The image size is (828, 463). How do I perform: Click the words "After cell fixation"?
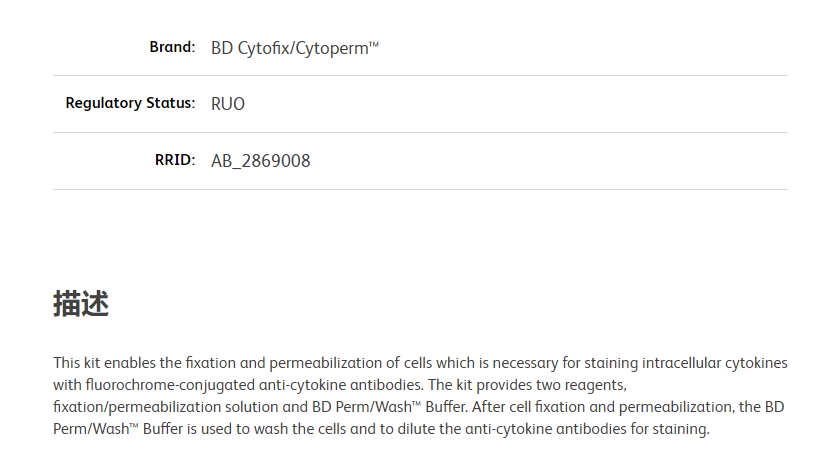click(527, 407)
